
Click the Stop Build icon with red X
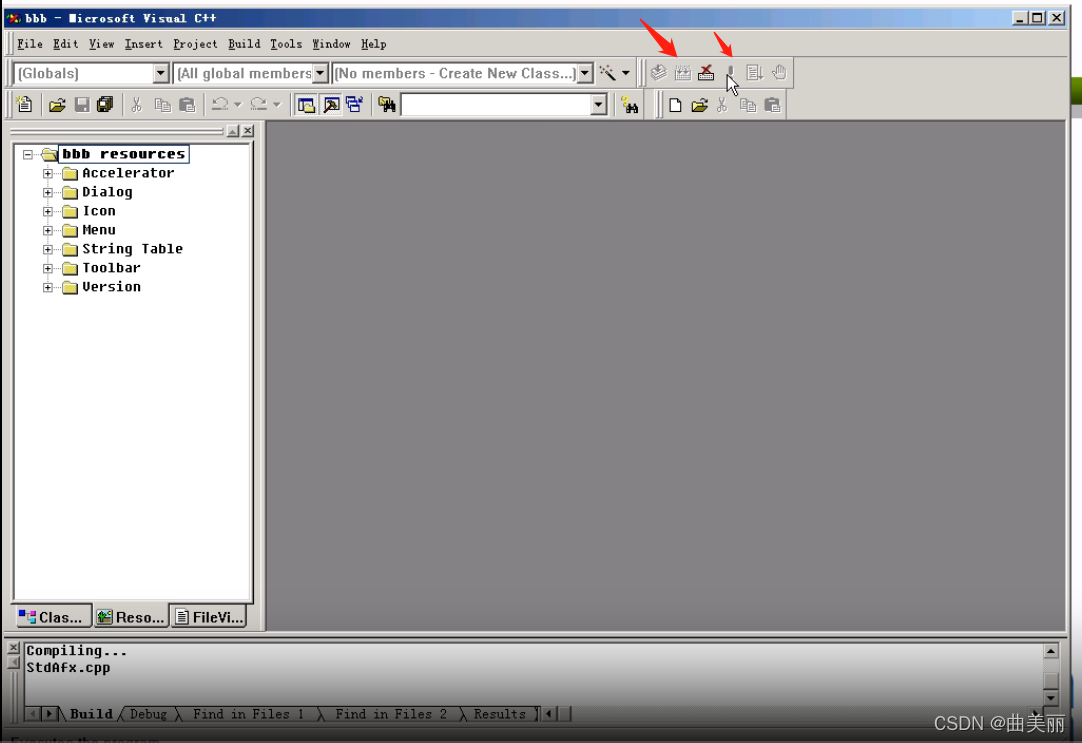pyautogui.click(x=706, y=72)
